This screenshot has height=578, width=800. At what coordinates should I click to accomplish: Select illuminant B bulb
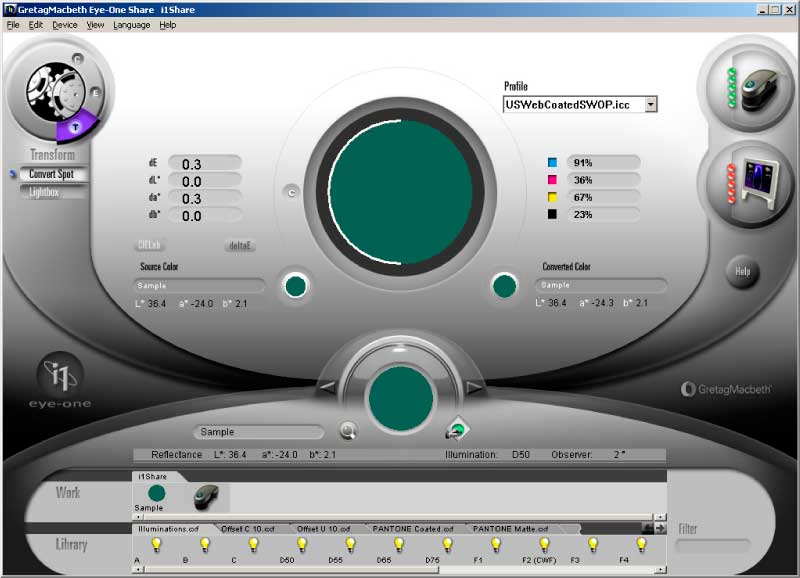coord(205,545)
